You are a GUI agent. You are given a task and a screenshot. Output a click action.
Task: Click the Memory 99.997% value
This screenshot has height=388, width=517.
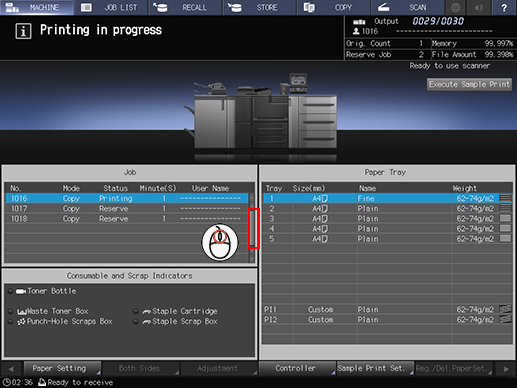(x=499, y=43)
